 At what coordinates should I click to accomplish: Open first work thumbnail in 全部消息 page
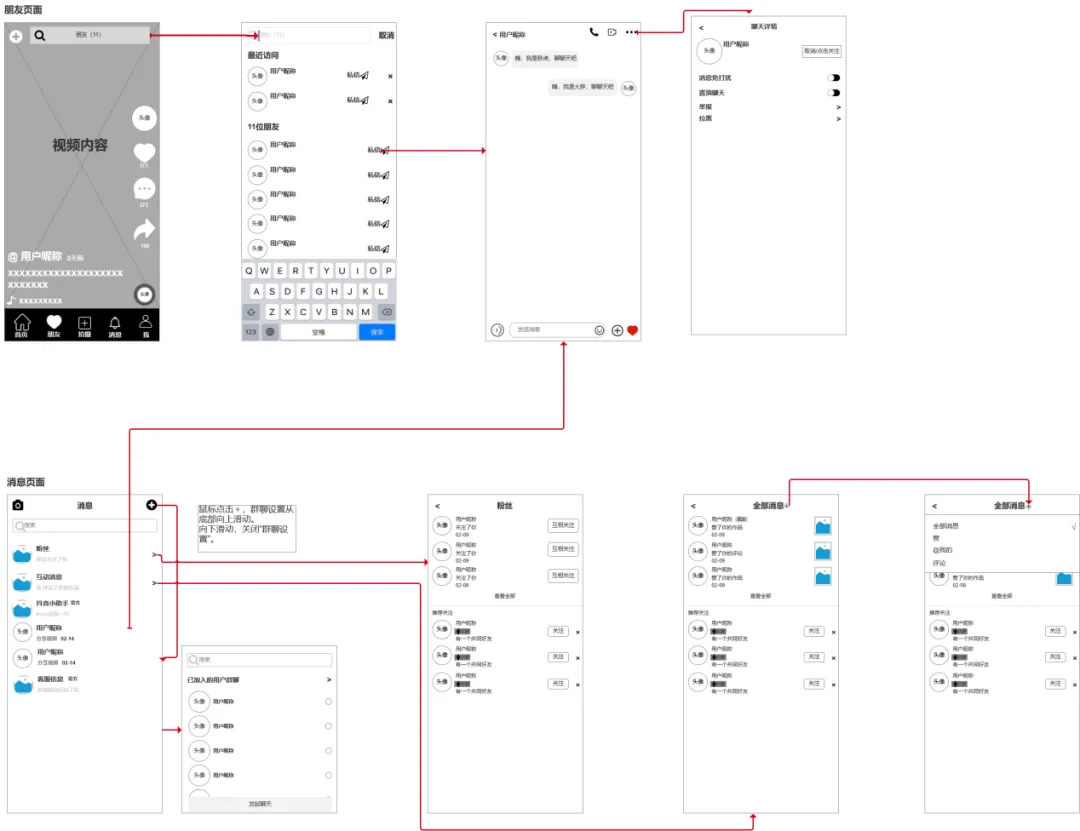pyautogui.click(x=822, y=527)
